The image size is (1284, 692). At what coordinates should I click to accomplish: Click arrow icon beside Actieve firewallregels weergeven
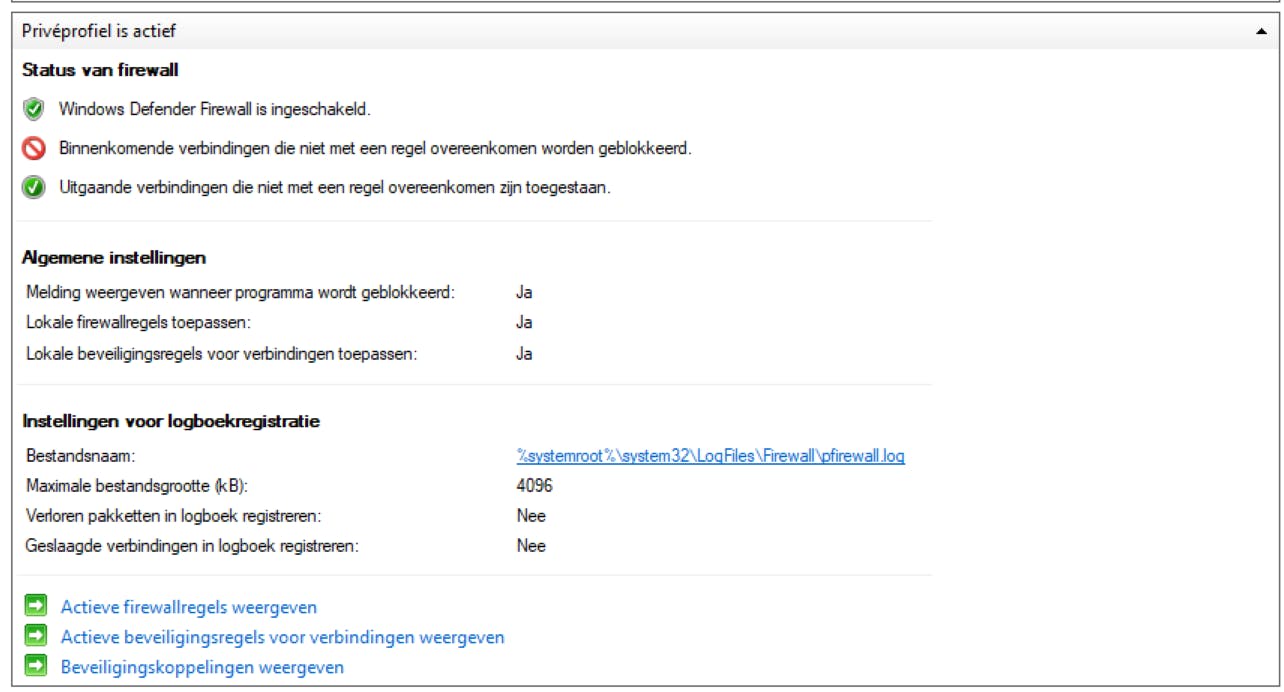click(x=36, y=606)
